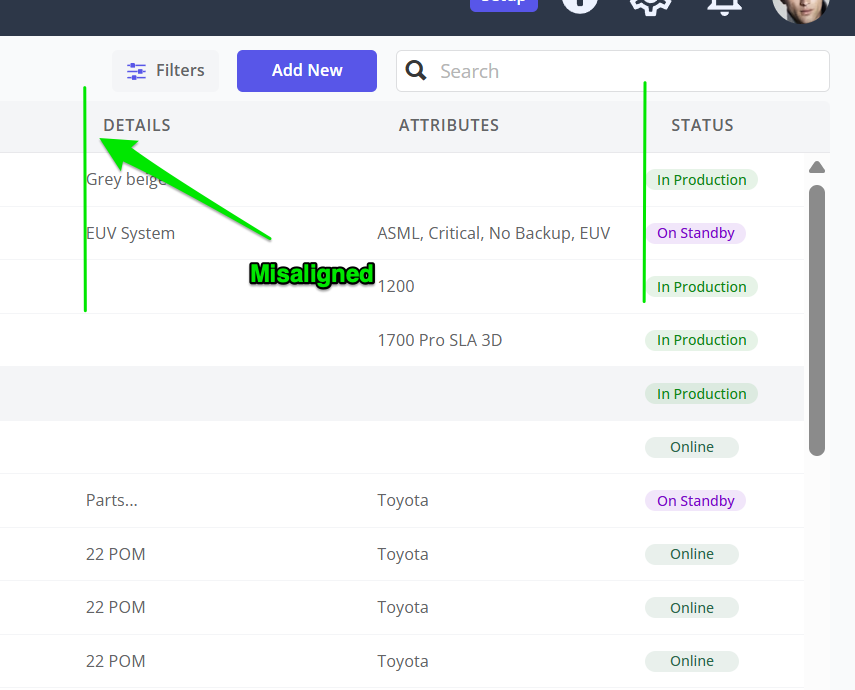Viewport: 855px width, 690px height.
Task: Open the Filters panel
Action: click(166, 71)
